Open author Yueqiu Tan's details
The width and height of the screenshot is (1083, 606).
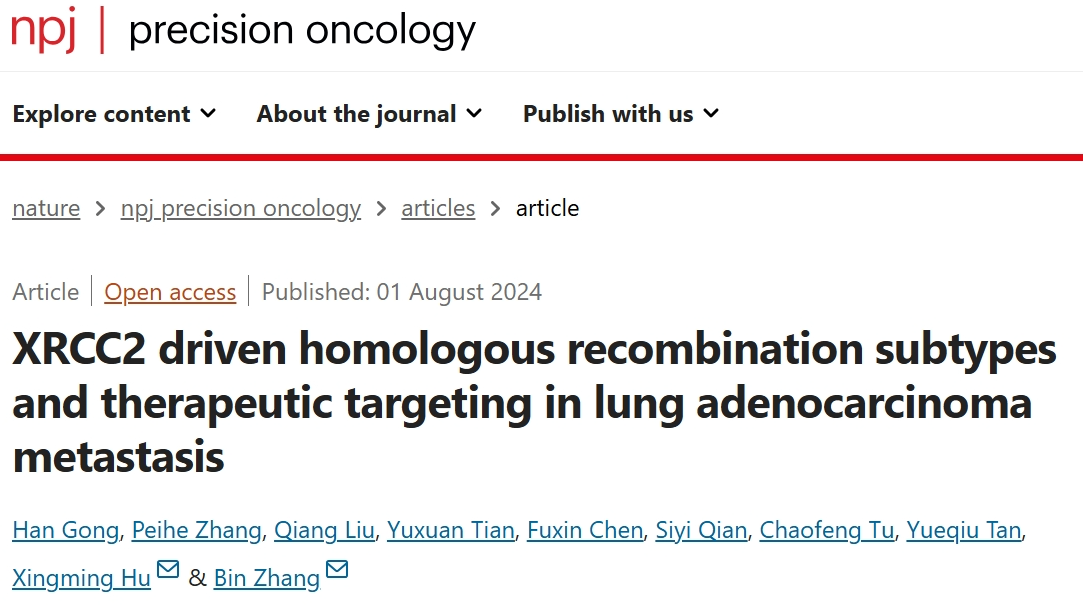(x=964, y=530)
